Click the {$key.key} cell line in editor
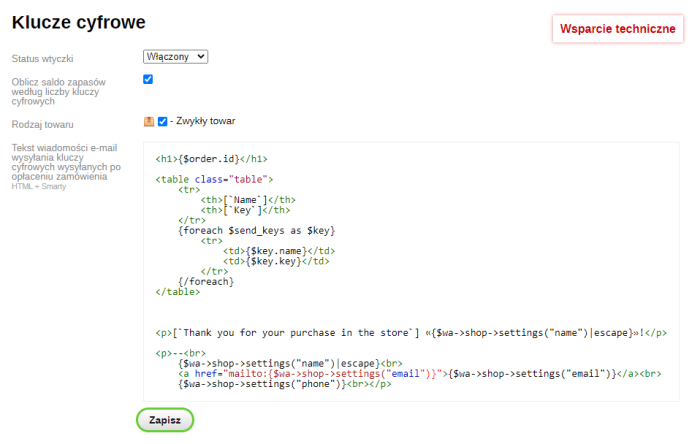700x444 pixels. click(x=276, y=261)
